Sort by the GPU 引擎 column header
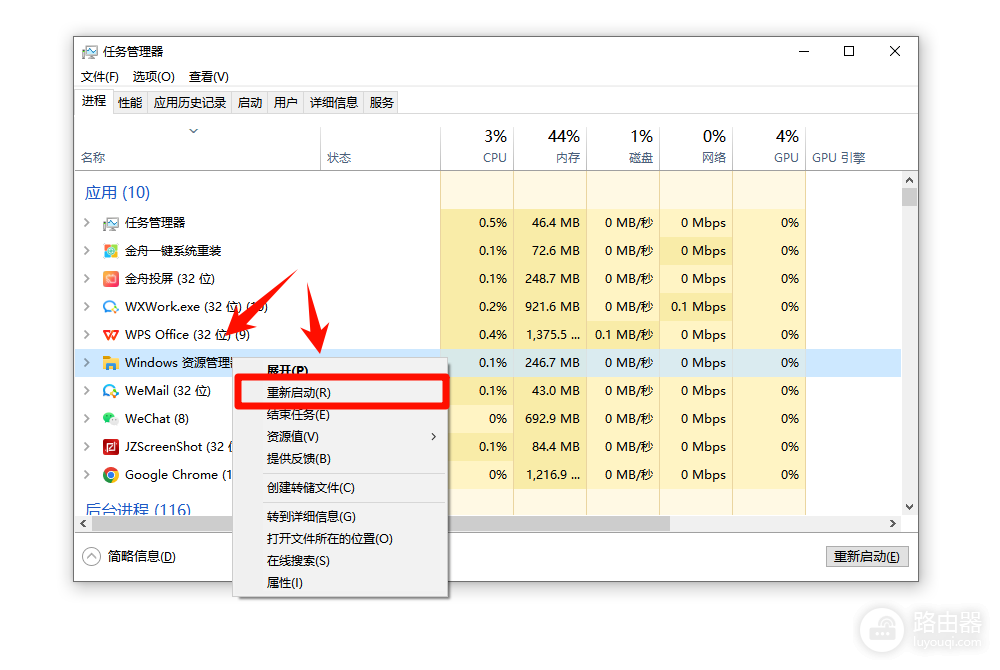 (838, 157)
